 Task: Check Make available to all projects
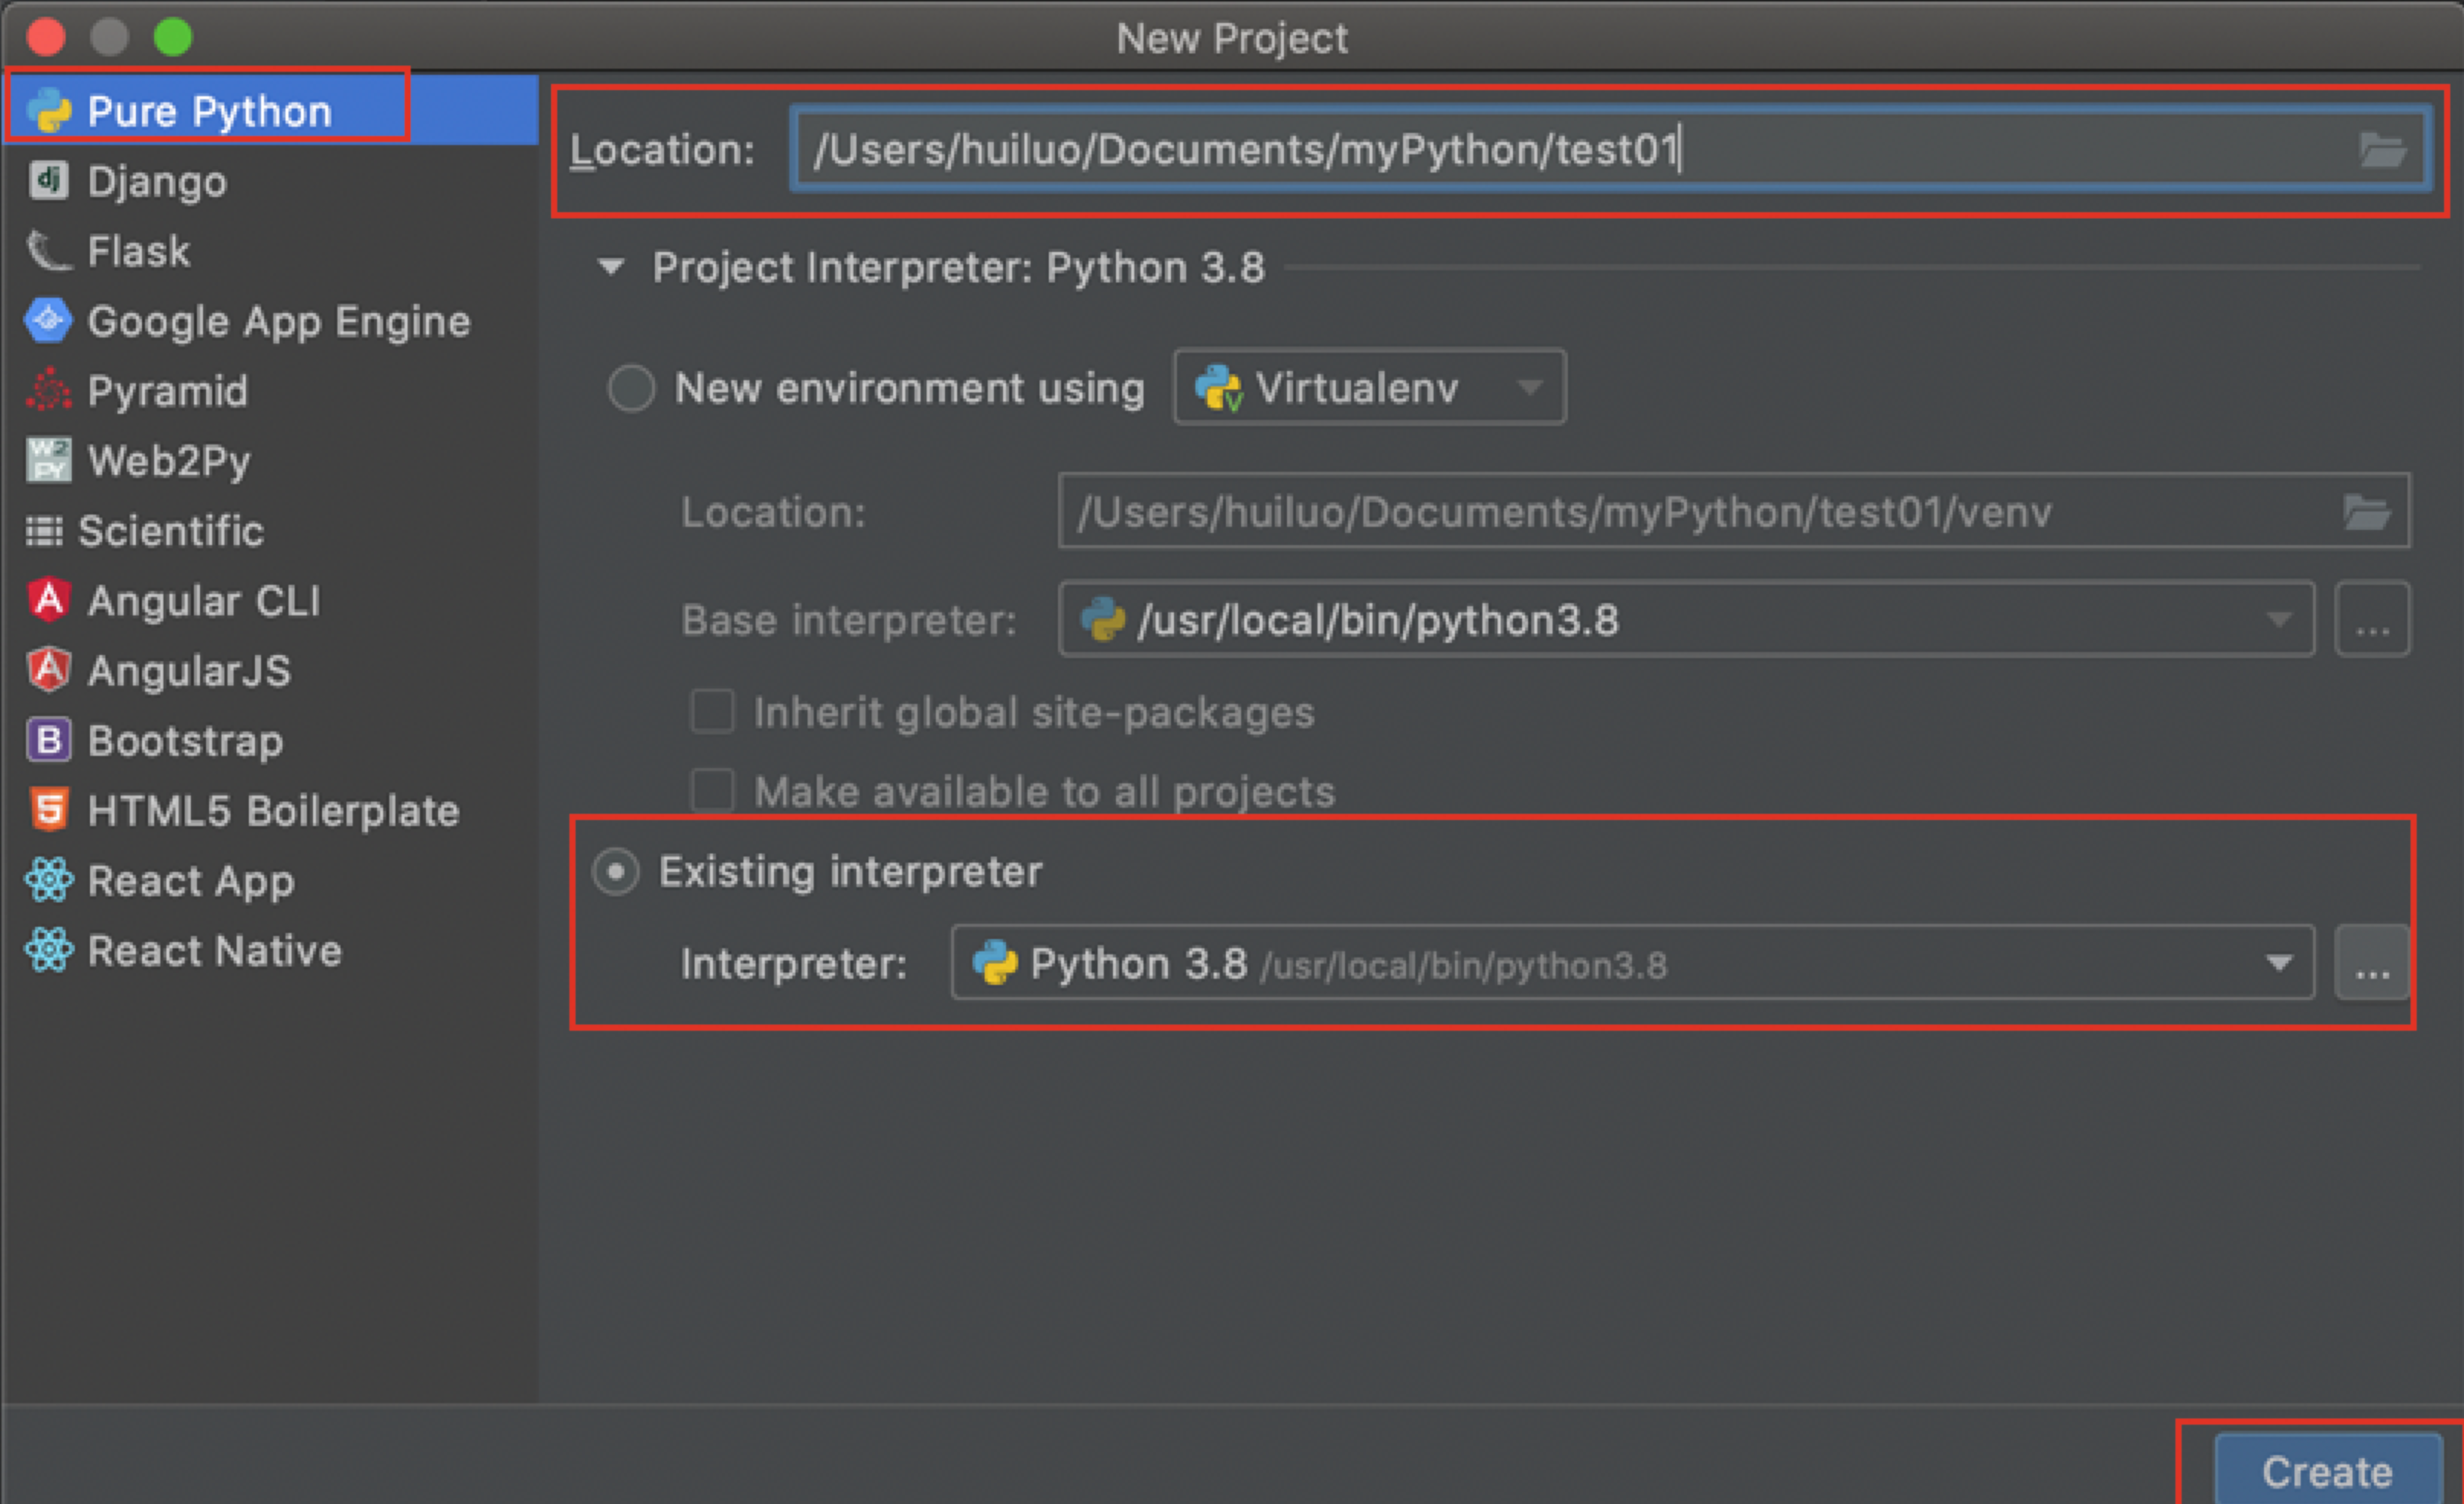712,790
